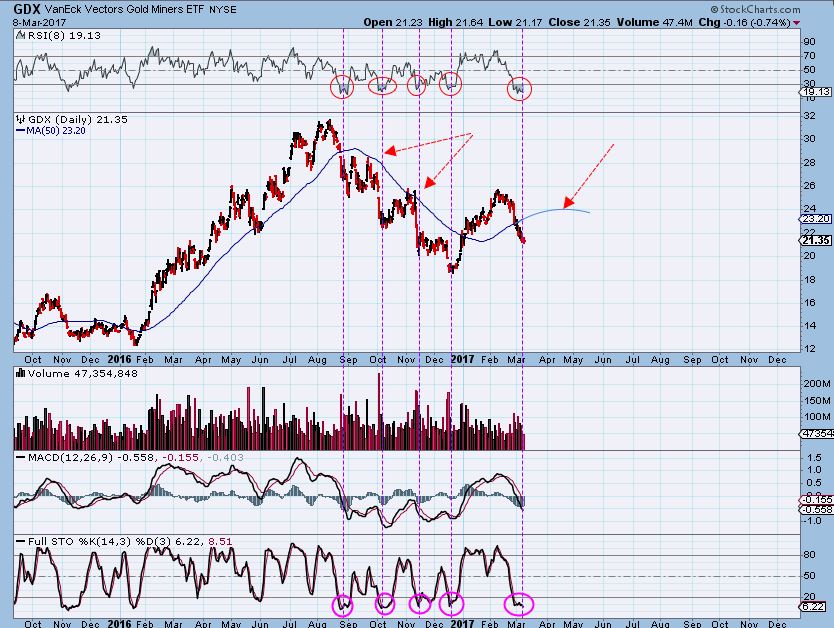Image resolution: width=834 pixels, height=628 pixels.
Task: Click the Volume 47.4M header value
Action: pos(655,23)
